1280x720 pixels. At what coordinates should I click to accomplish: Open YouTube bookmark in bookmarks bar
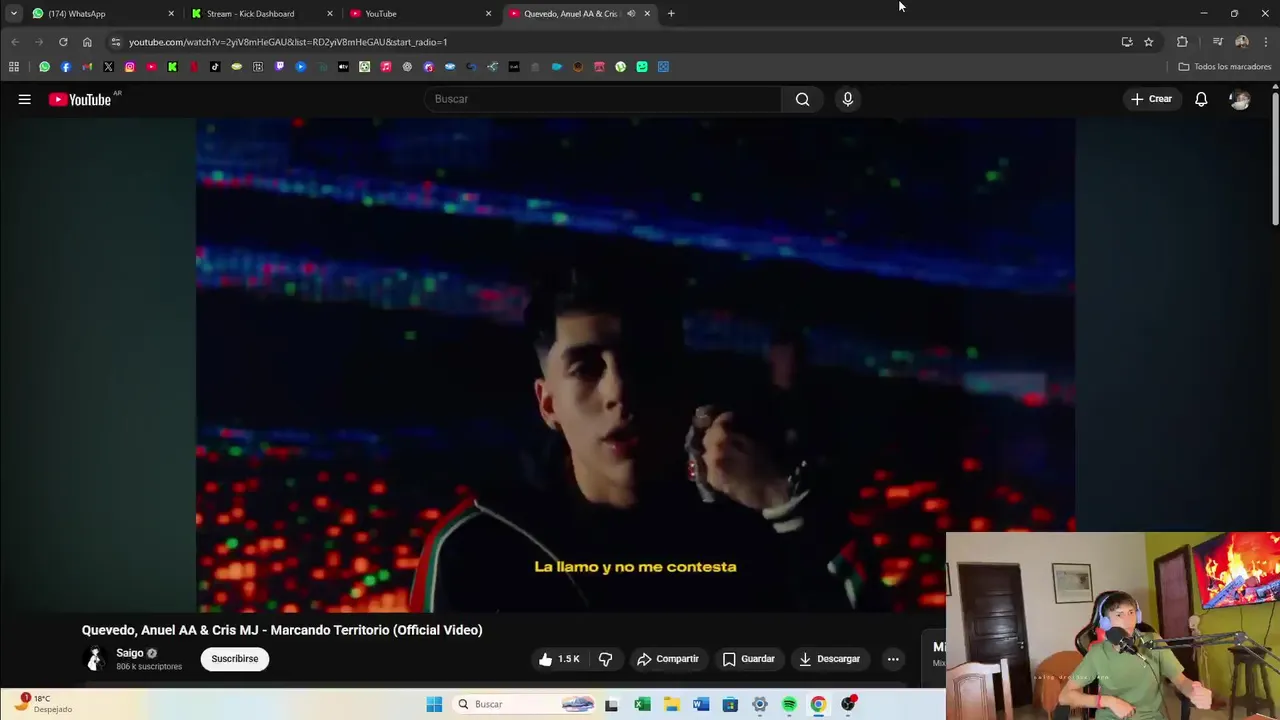pyautogui.click(x=151, y=67)
